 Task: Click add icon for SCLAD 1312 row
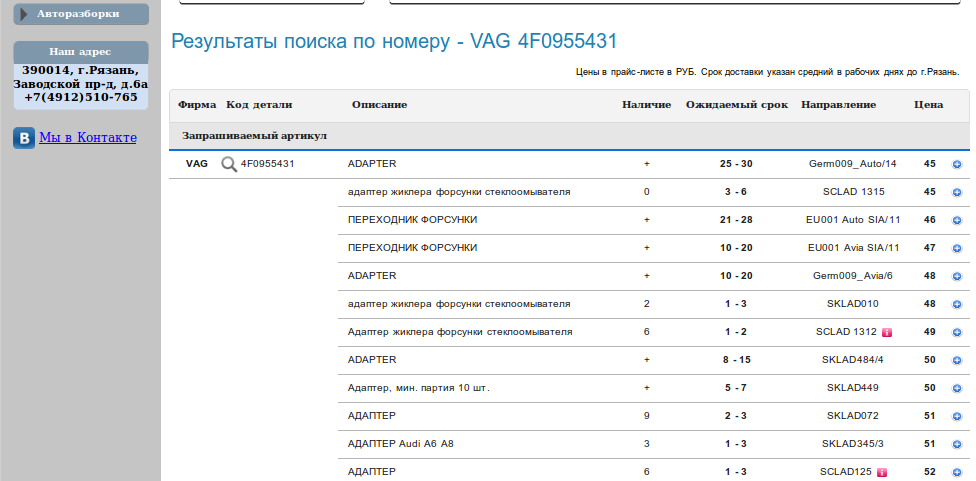tap(957, 333)
